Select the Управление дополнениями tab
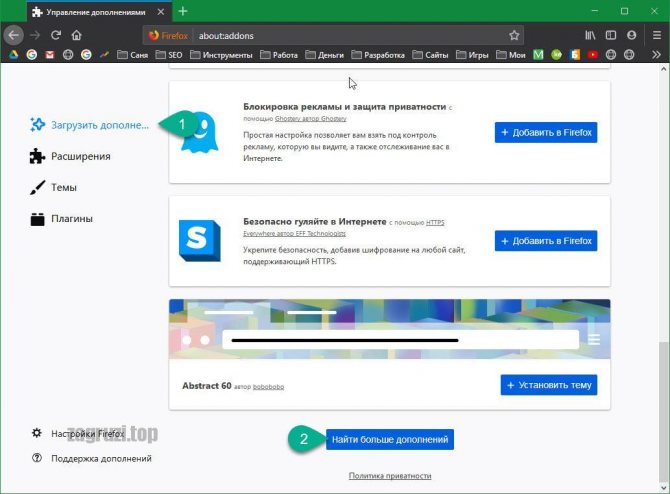The width and height of the screenshot is (670, 494). click(99, 12)
